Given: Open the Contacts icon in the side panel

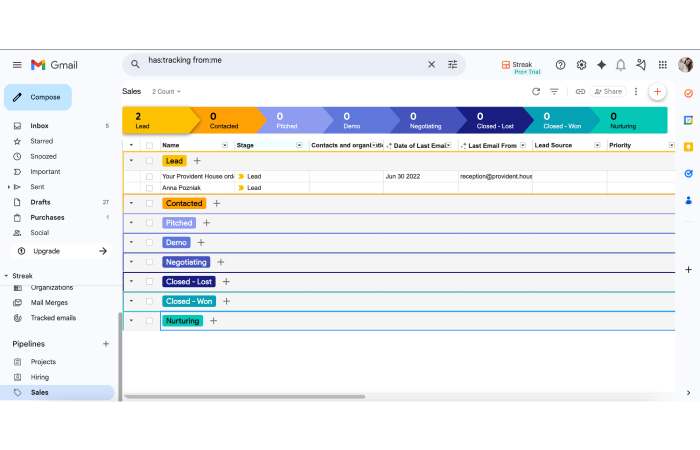Looking at the screenshot, I should coord(688,200).
